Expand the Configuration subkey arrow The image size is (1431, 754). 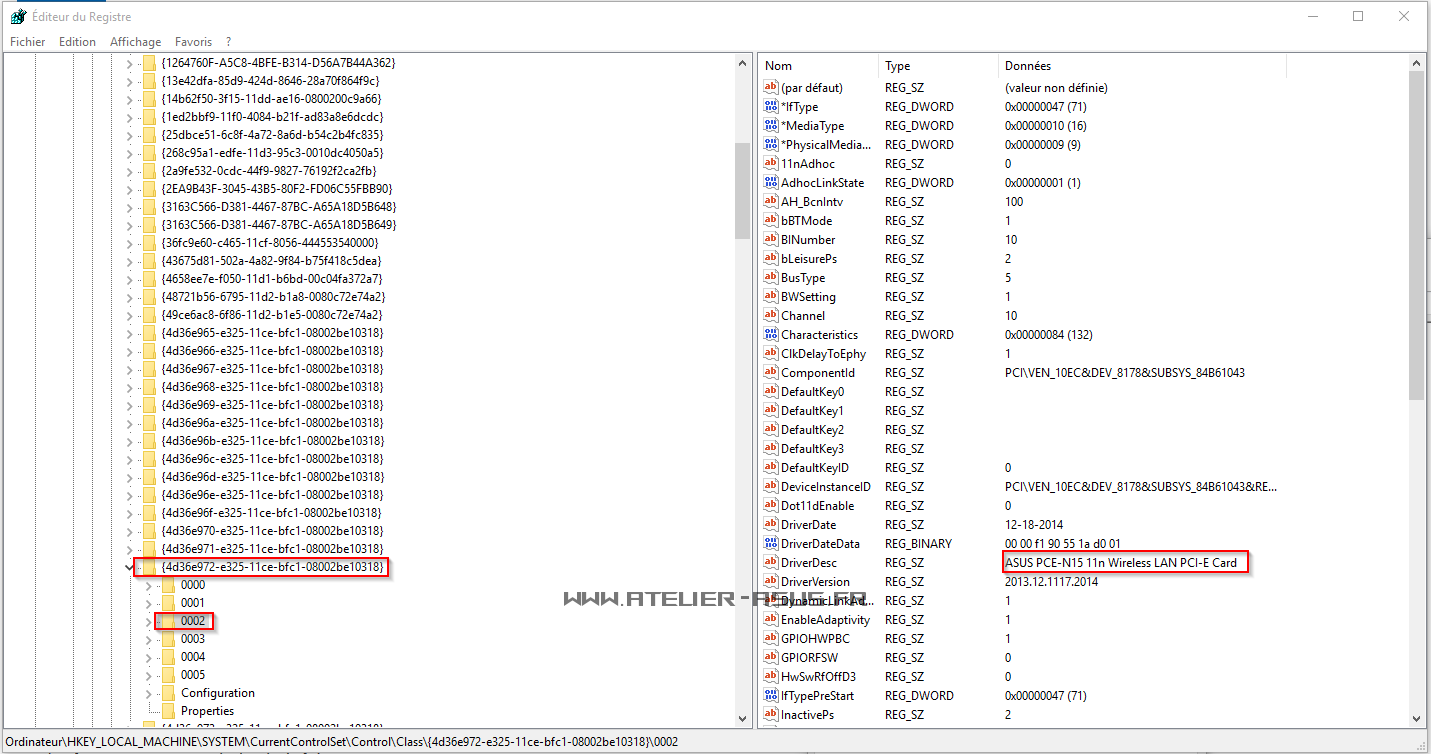click(x=149, y=693)
